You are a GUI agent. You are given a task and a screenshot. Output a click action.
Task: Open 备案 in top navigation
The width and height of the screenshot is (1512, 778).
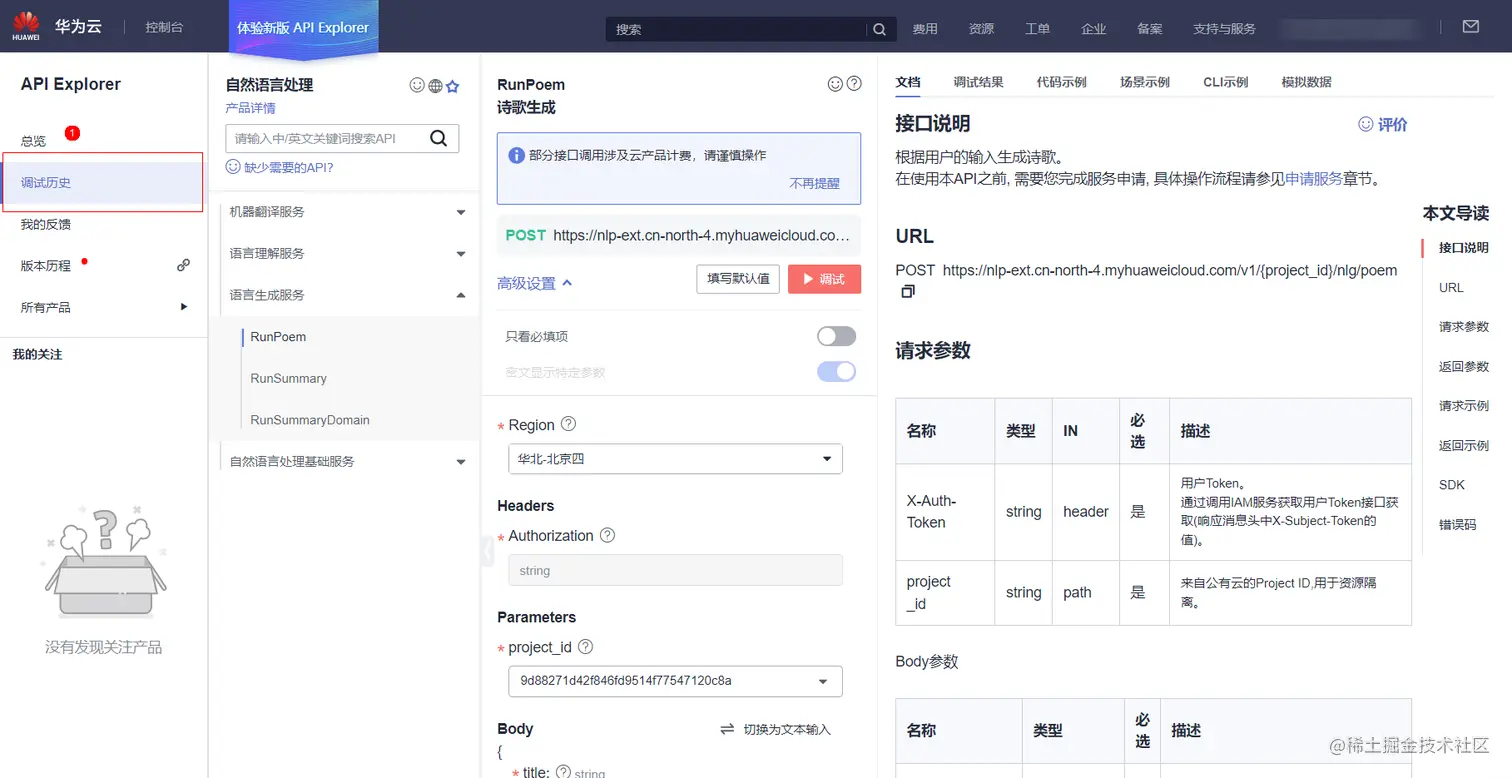(x=1149, y=29)
